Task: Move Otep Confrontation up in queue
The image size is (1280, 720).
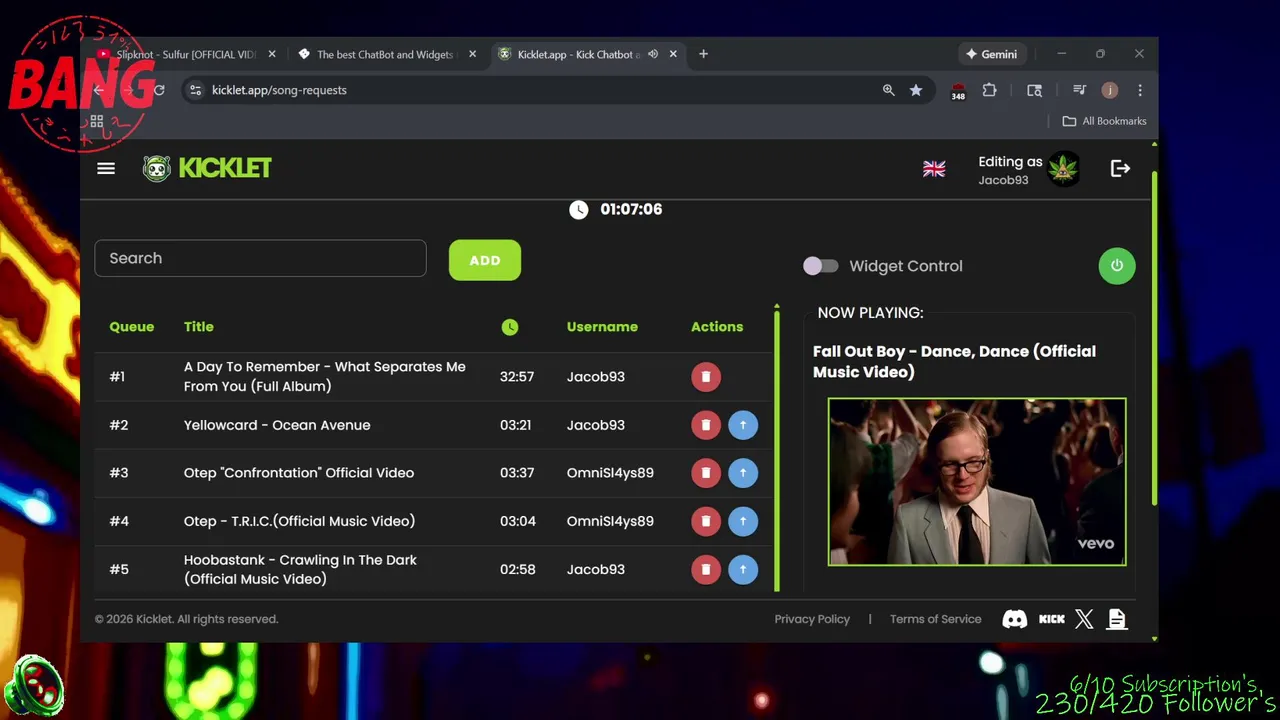Action: click(x=743, y=473)
